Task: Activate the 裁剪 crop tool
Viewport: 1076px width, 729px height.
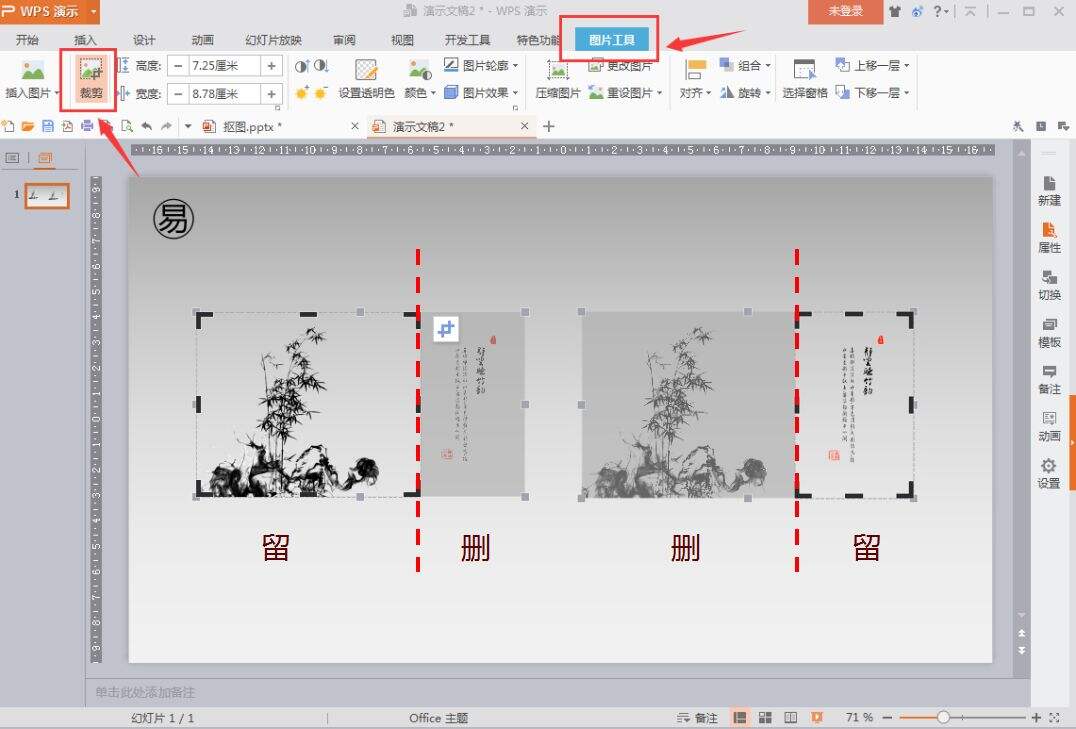Action: click(91, 80)
